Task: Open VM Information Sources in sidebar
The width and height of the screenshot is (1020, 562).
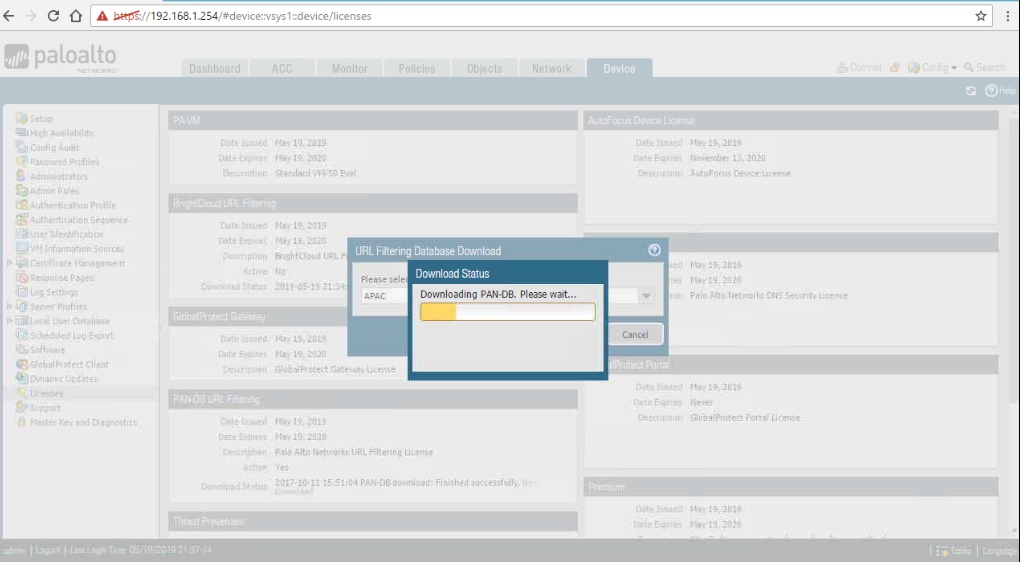Action: 77,248
